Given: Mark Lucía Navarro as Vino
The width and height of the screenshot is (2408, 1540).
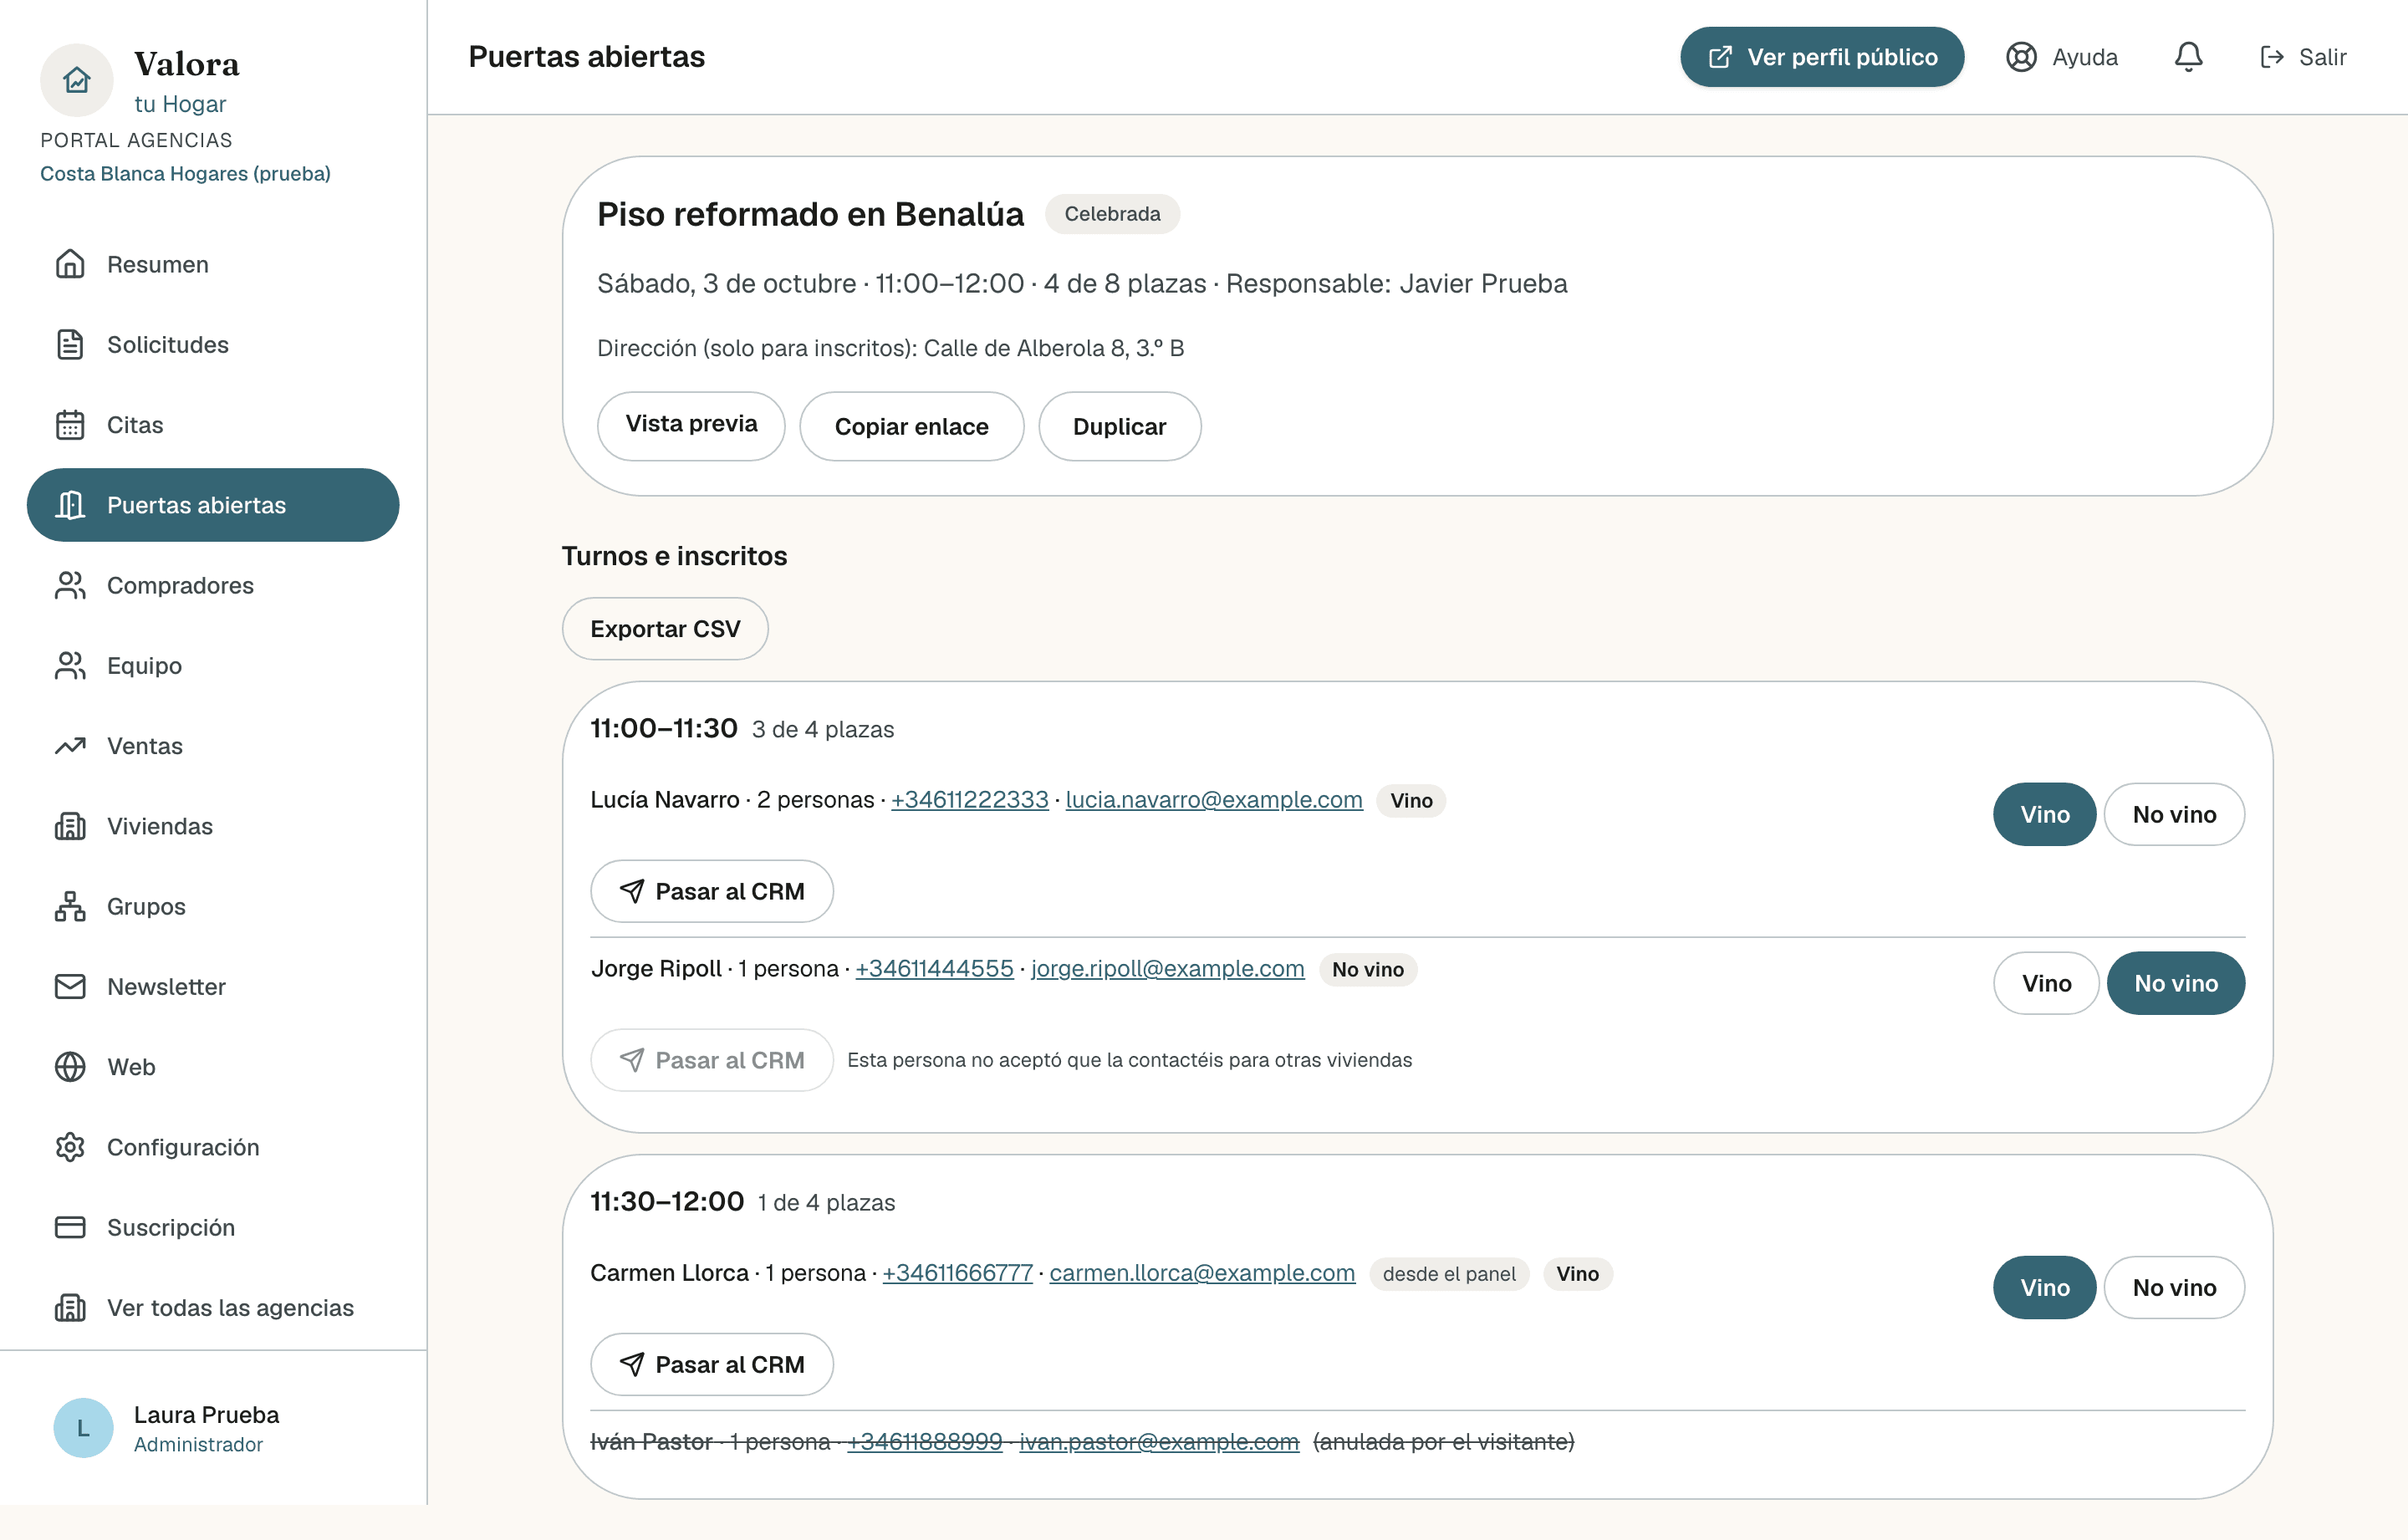Looking at the screenshot, I should tap(2044, 814).
